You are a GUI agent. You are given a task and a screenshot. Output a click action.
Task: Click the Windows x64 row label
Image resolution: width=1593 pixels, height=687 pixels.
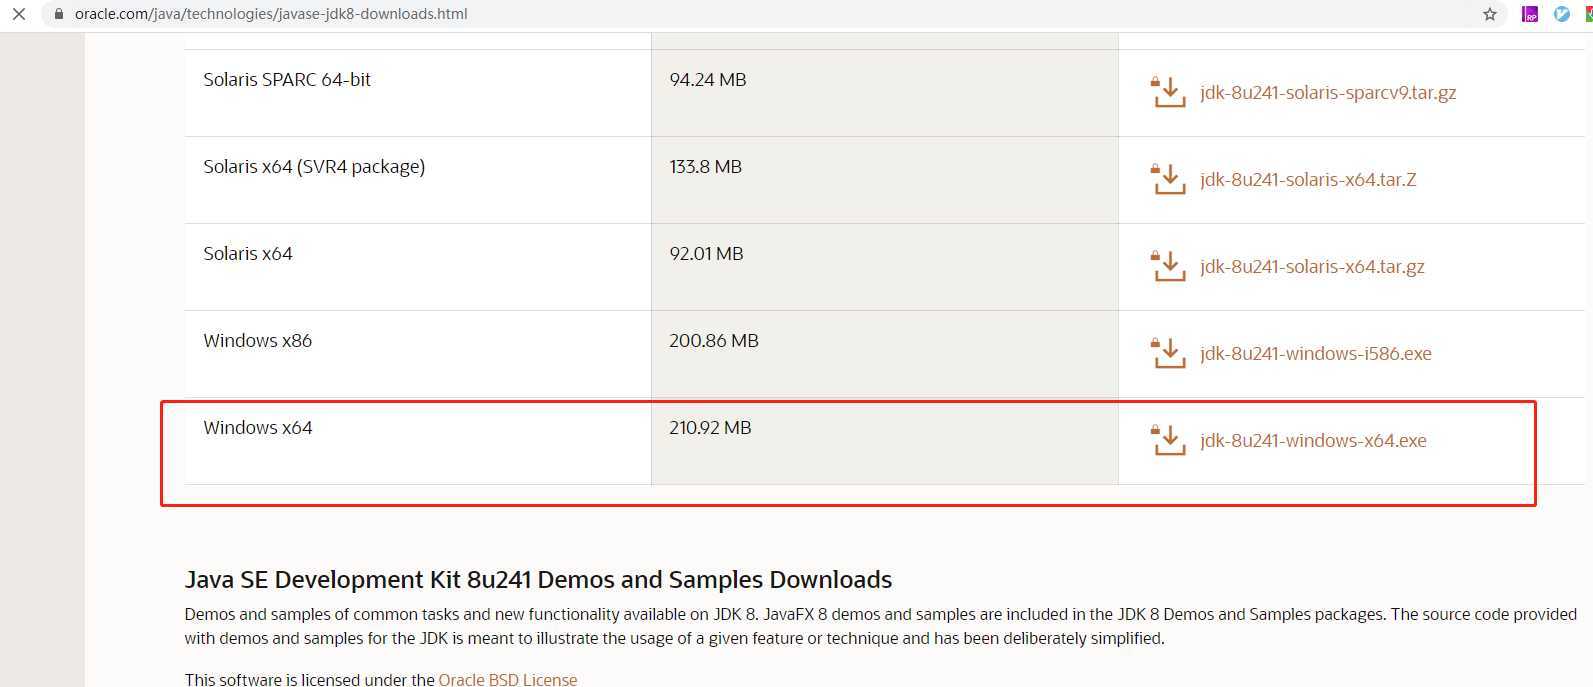coord(258,428)
